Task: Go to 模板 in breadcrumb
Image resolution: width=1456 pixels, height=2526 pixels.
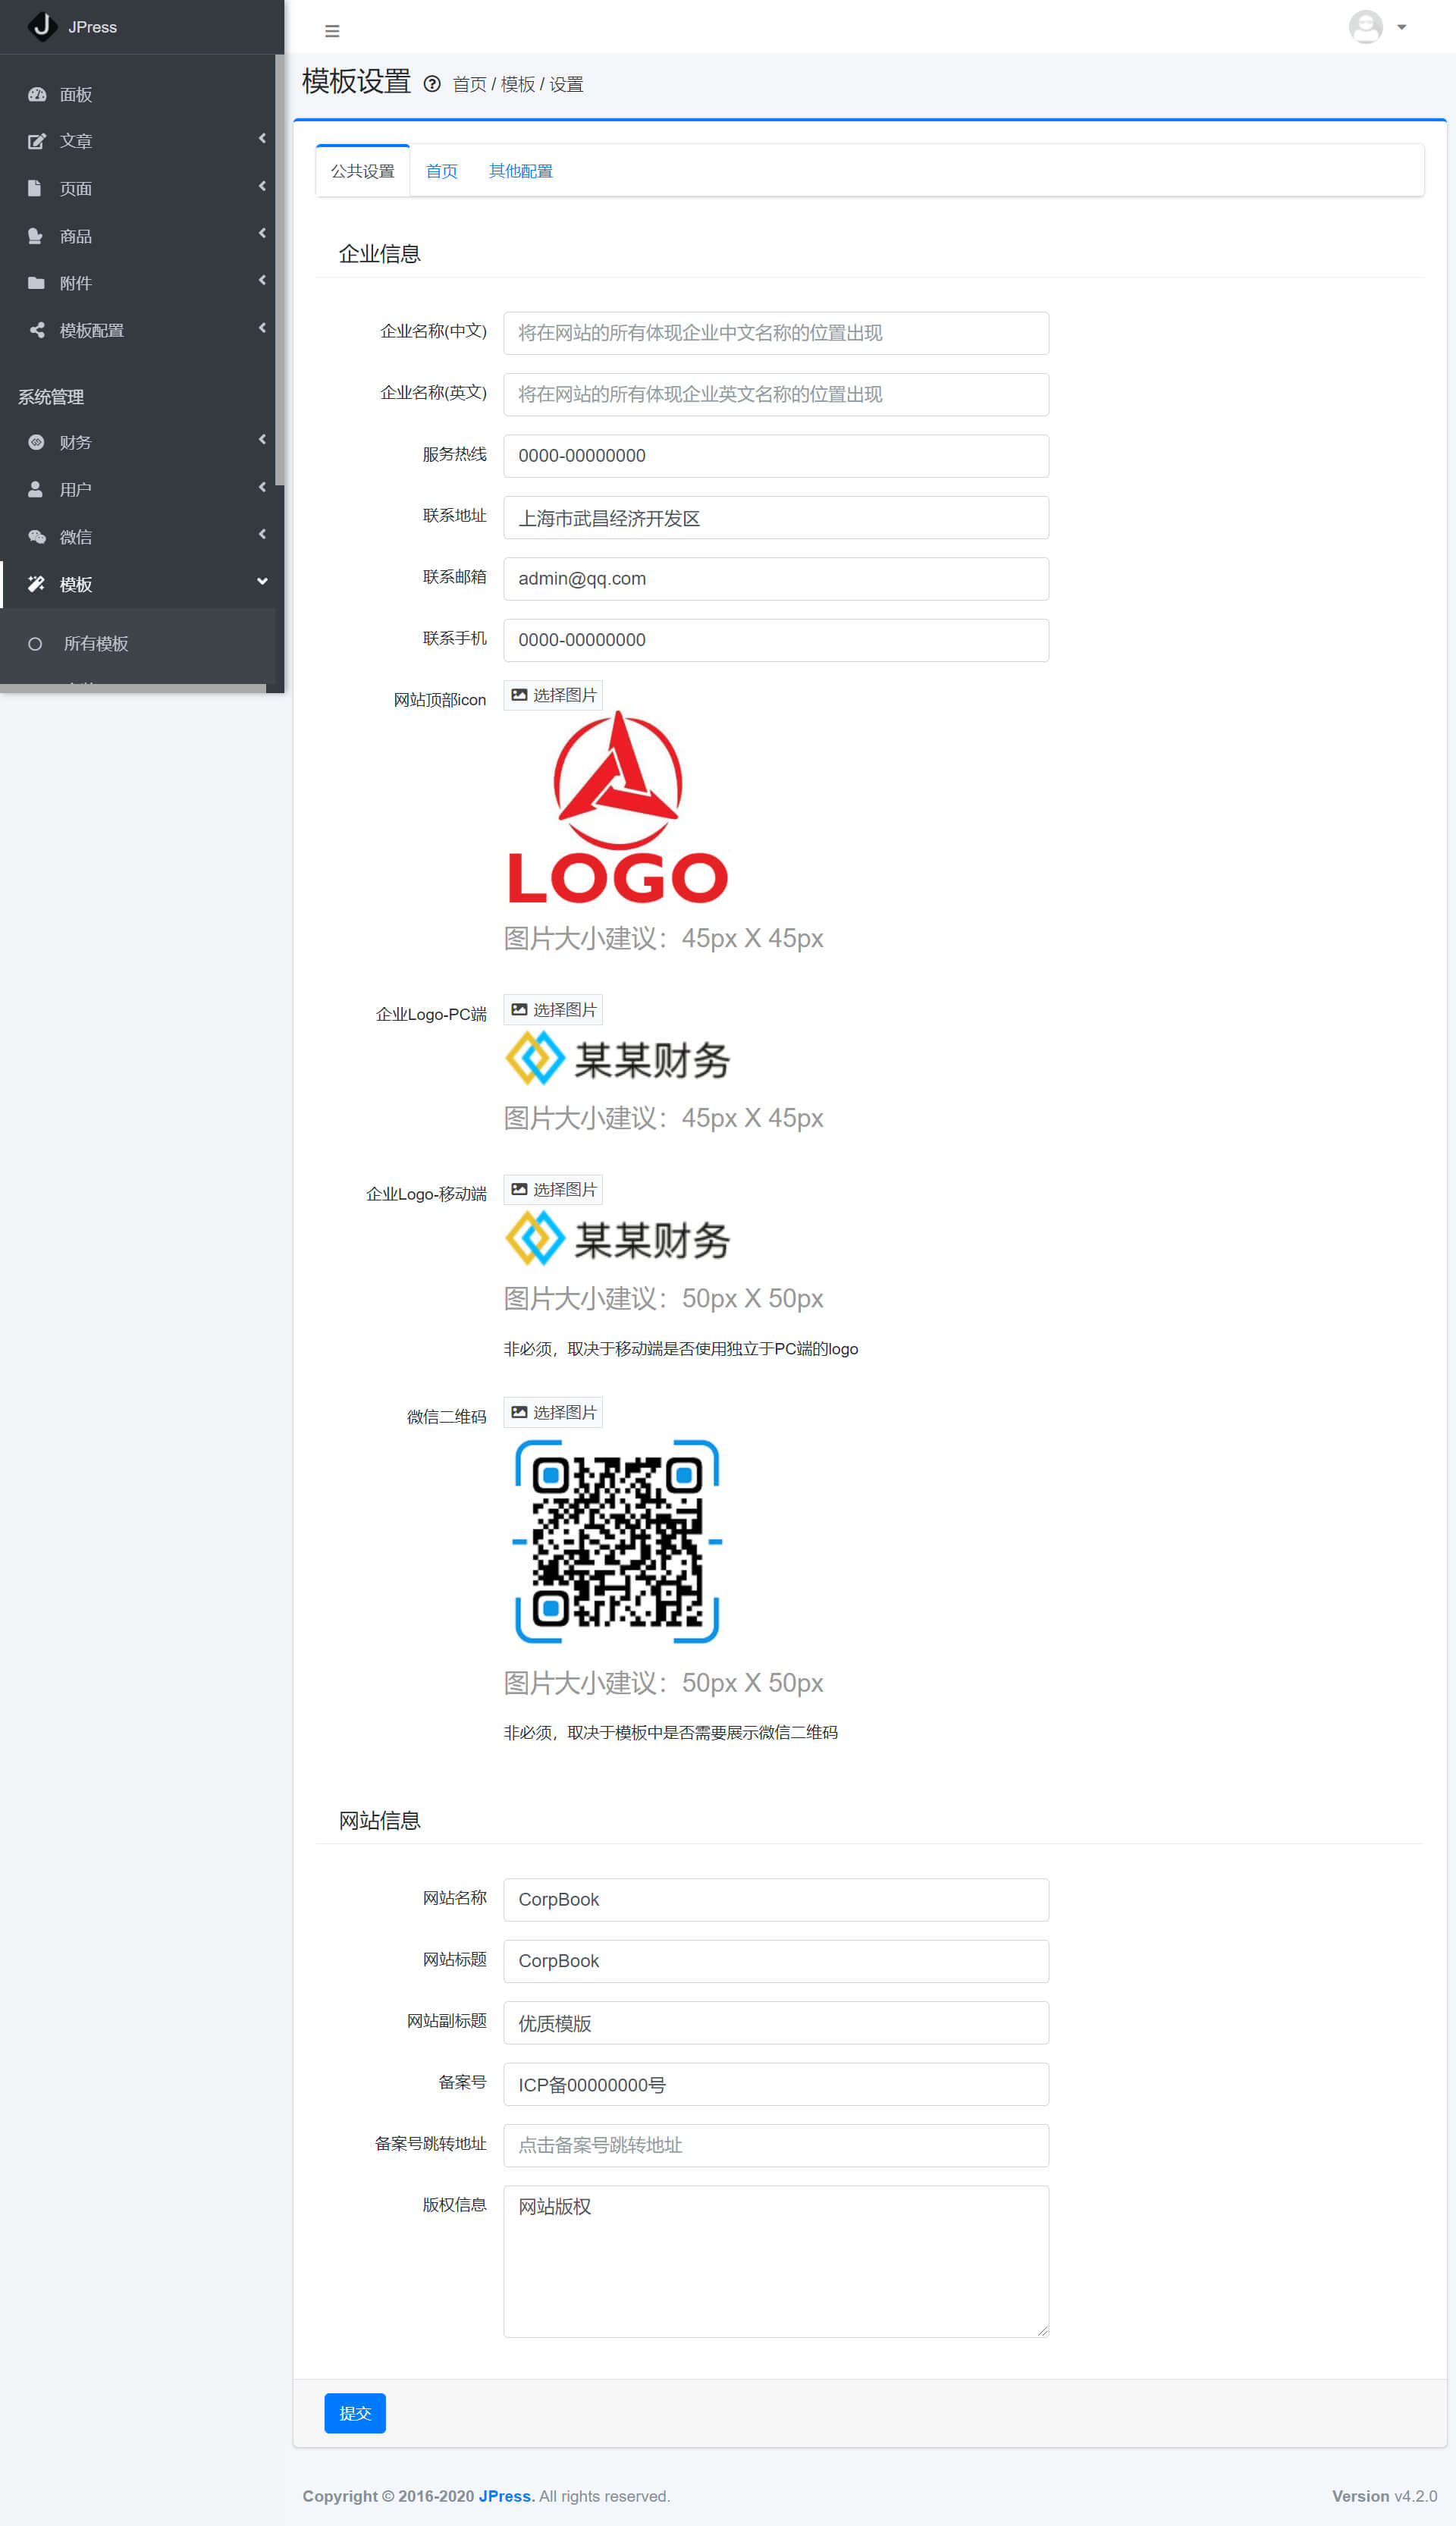Action: tap(517, 85)
